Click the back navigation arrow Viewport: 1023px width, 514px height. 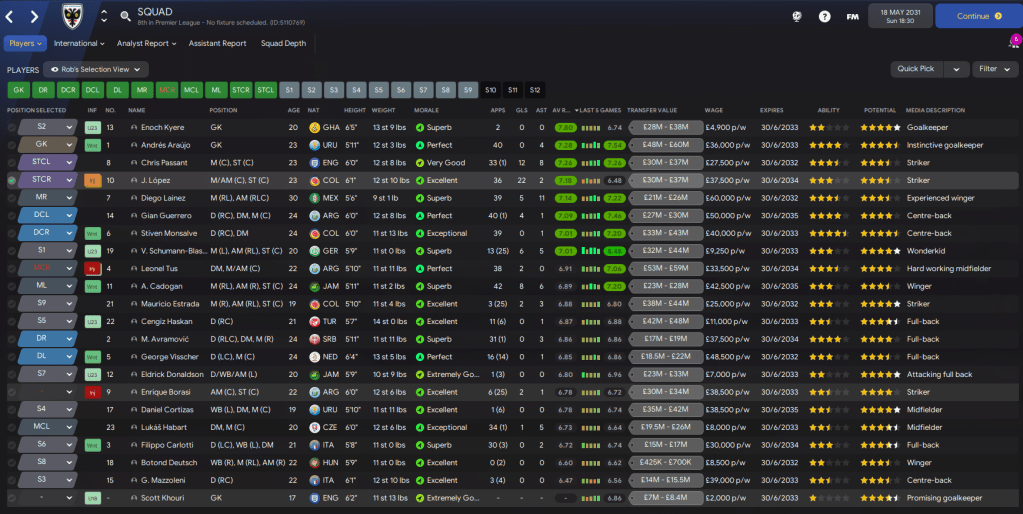click(x=12, y=16)
